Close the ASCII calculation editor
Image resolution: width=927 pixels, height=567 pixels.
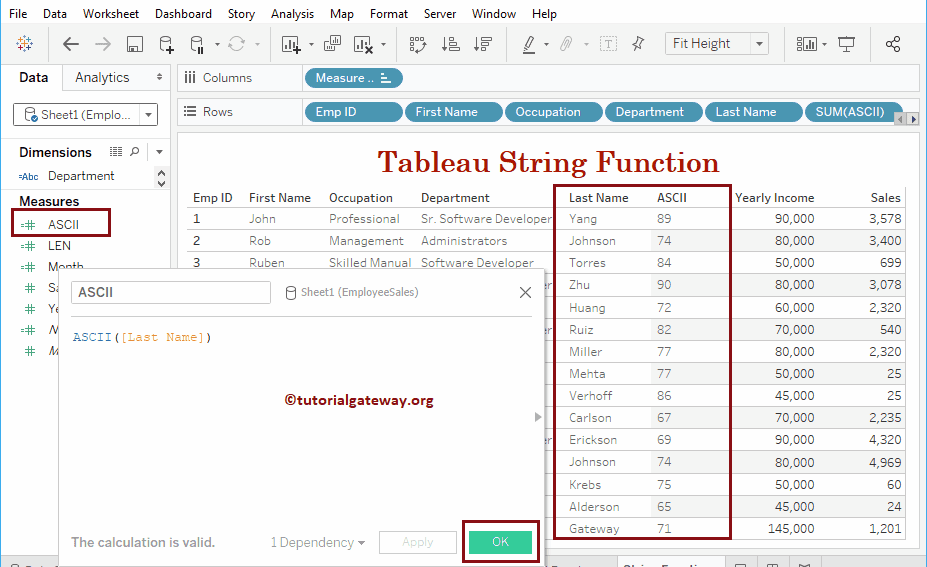pyautogui.click(x=525, y=292)
